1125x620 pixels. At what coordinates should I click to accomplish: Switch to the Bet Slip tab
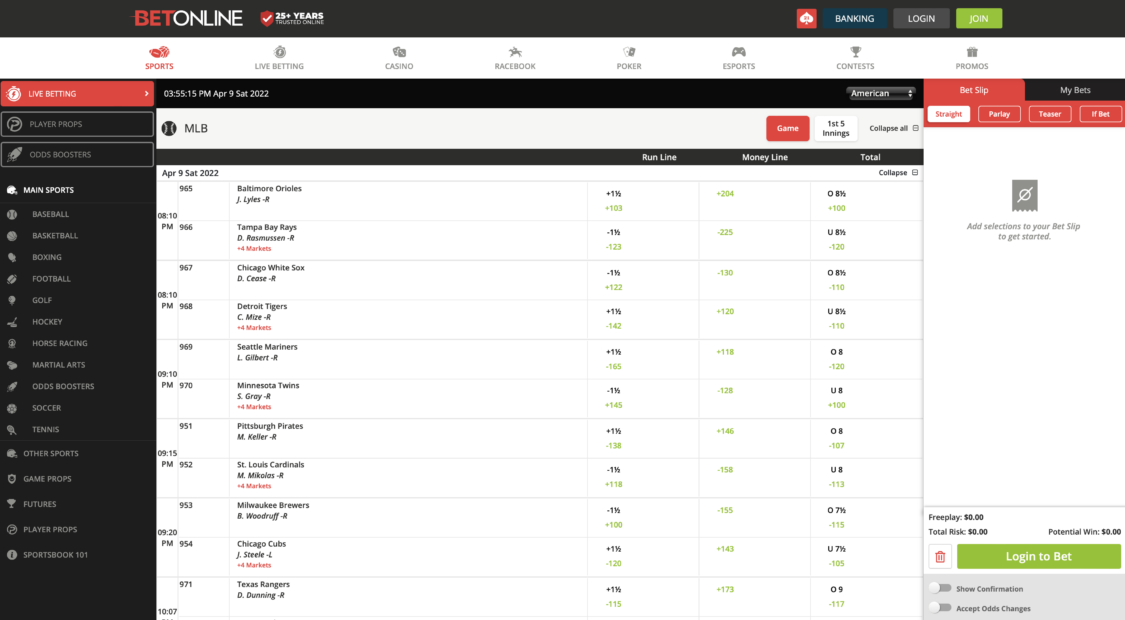pos(974,90)
